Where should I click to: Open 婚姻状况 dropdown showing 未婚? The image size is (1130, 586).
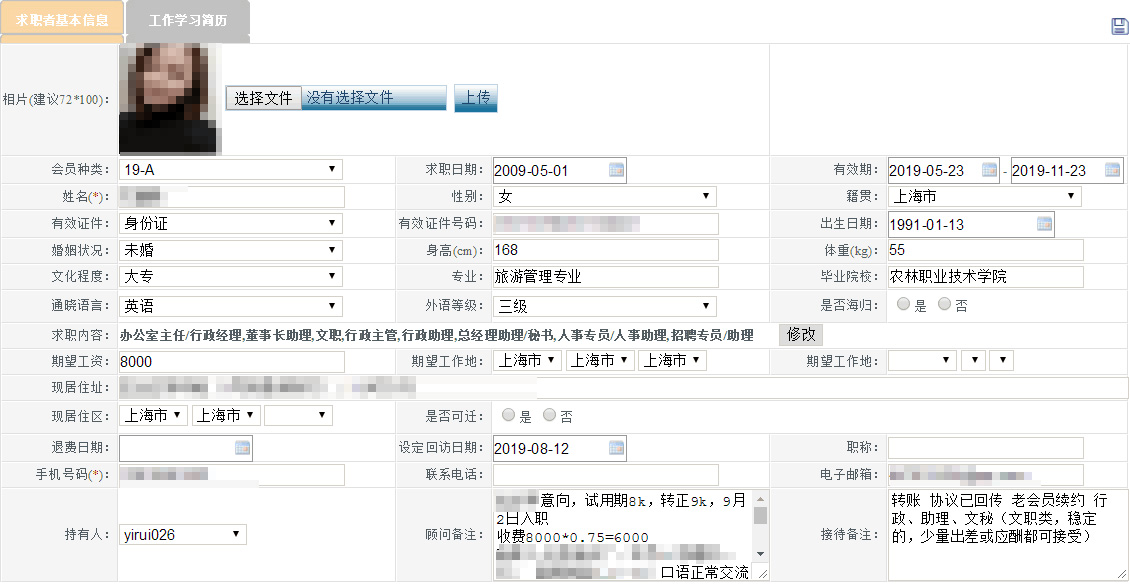tap(231, 250)
